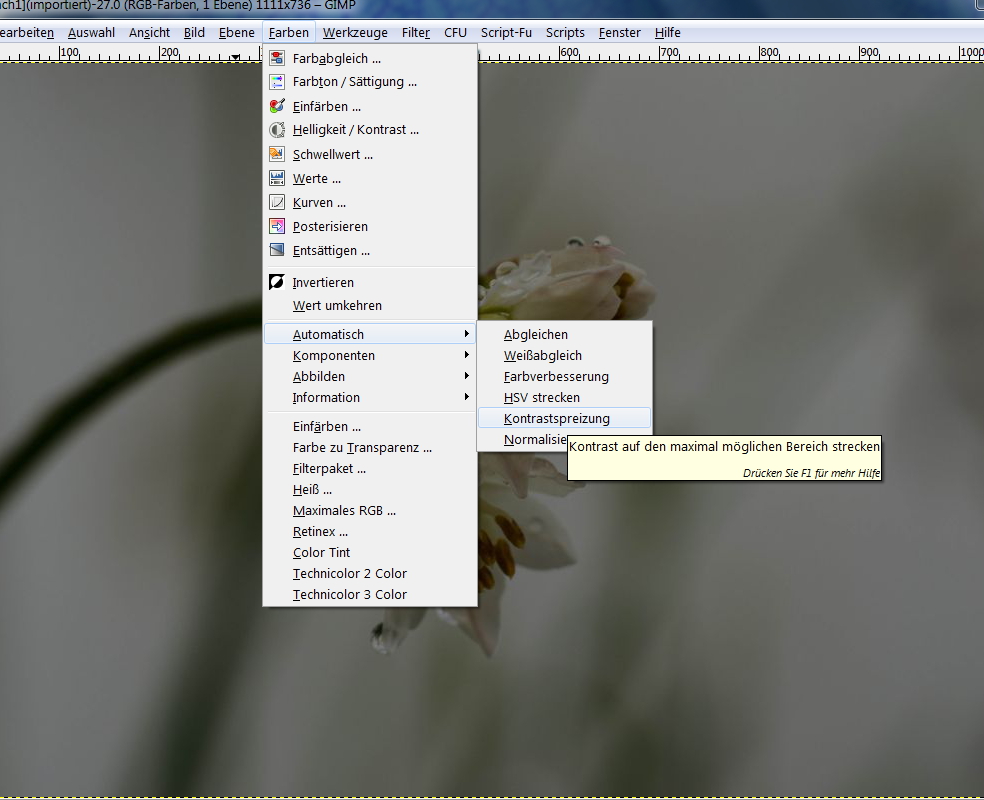984x800 pixels.
Task: Choose Posterisieren menu entry
Action: pyautogui.click(x=370, y=226)
